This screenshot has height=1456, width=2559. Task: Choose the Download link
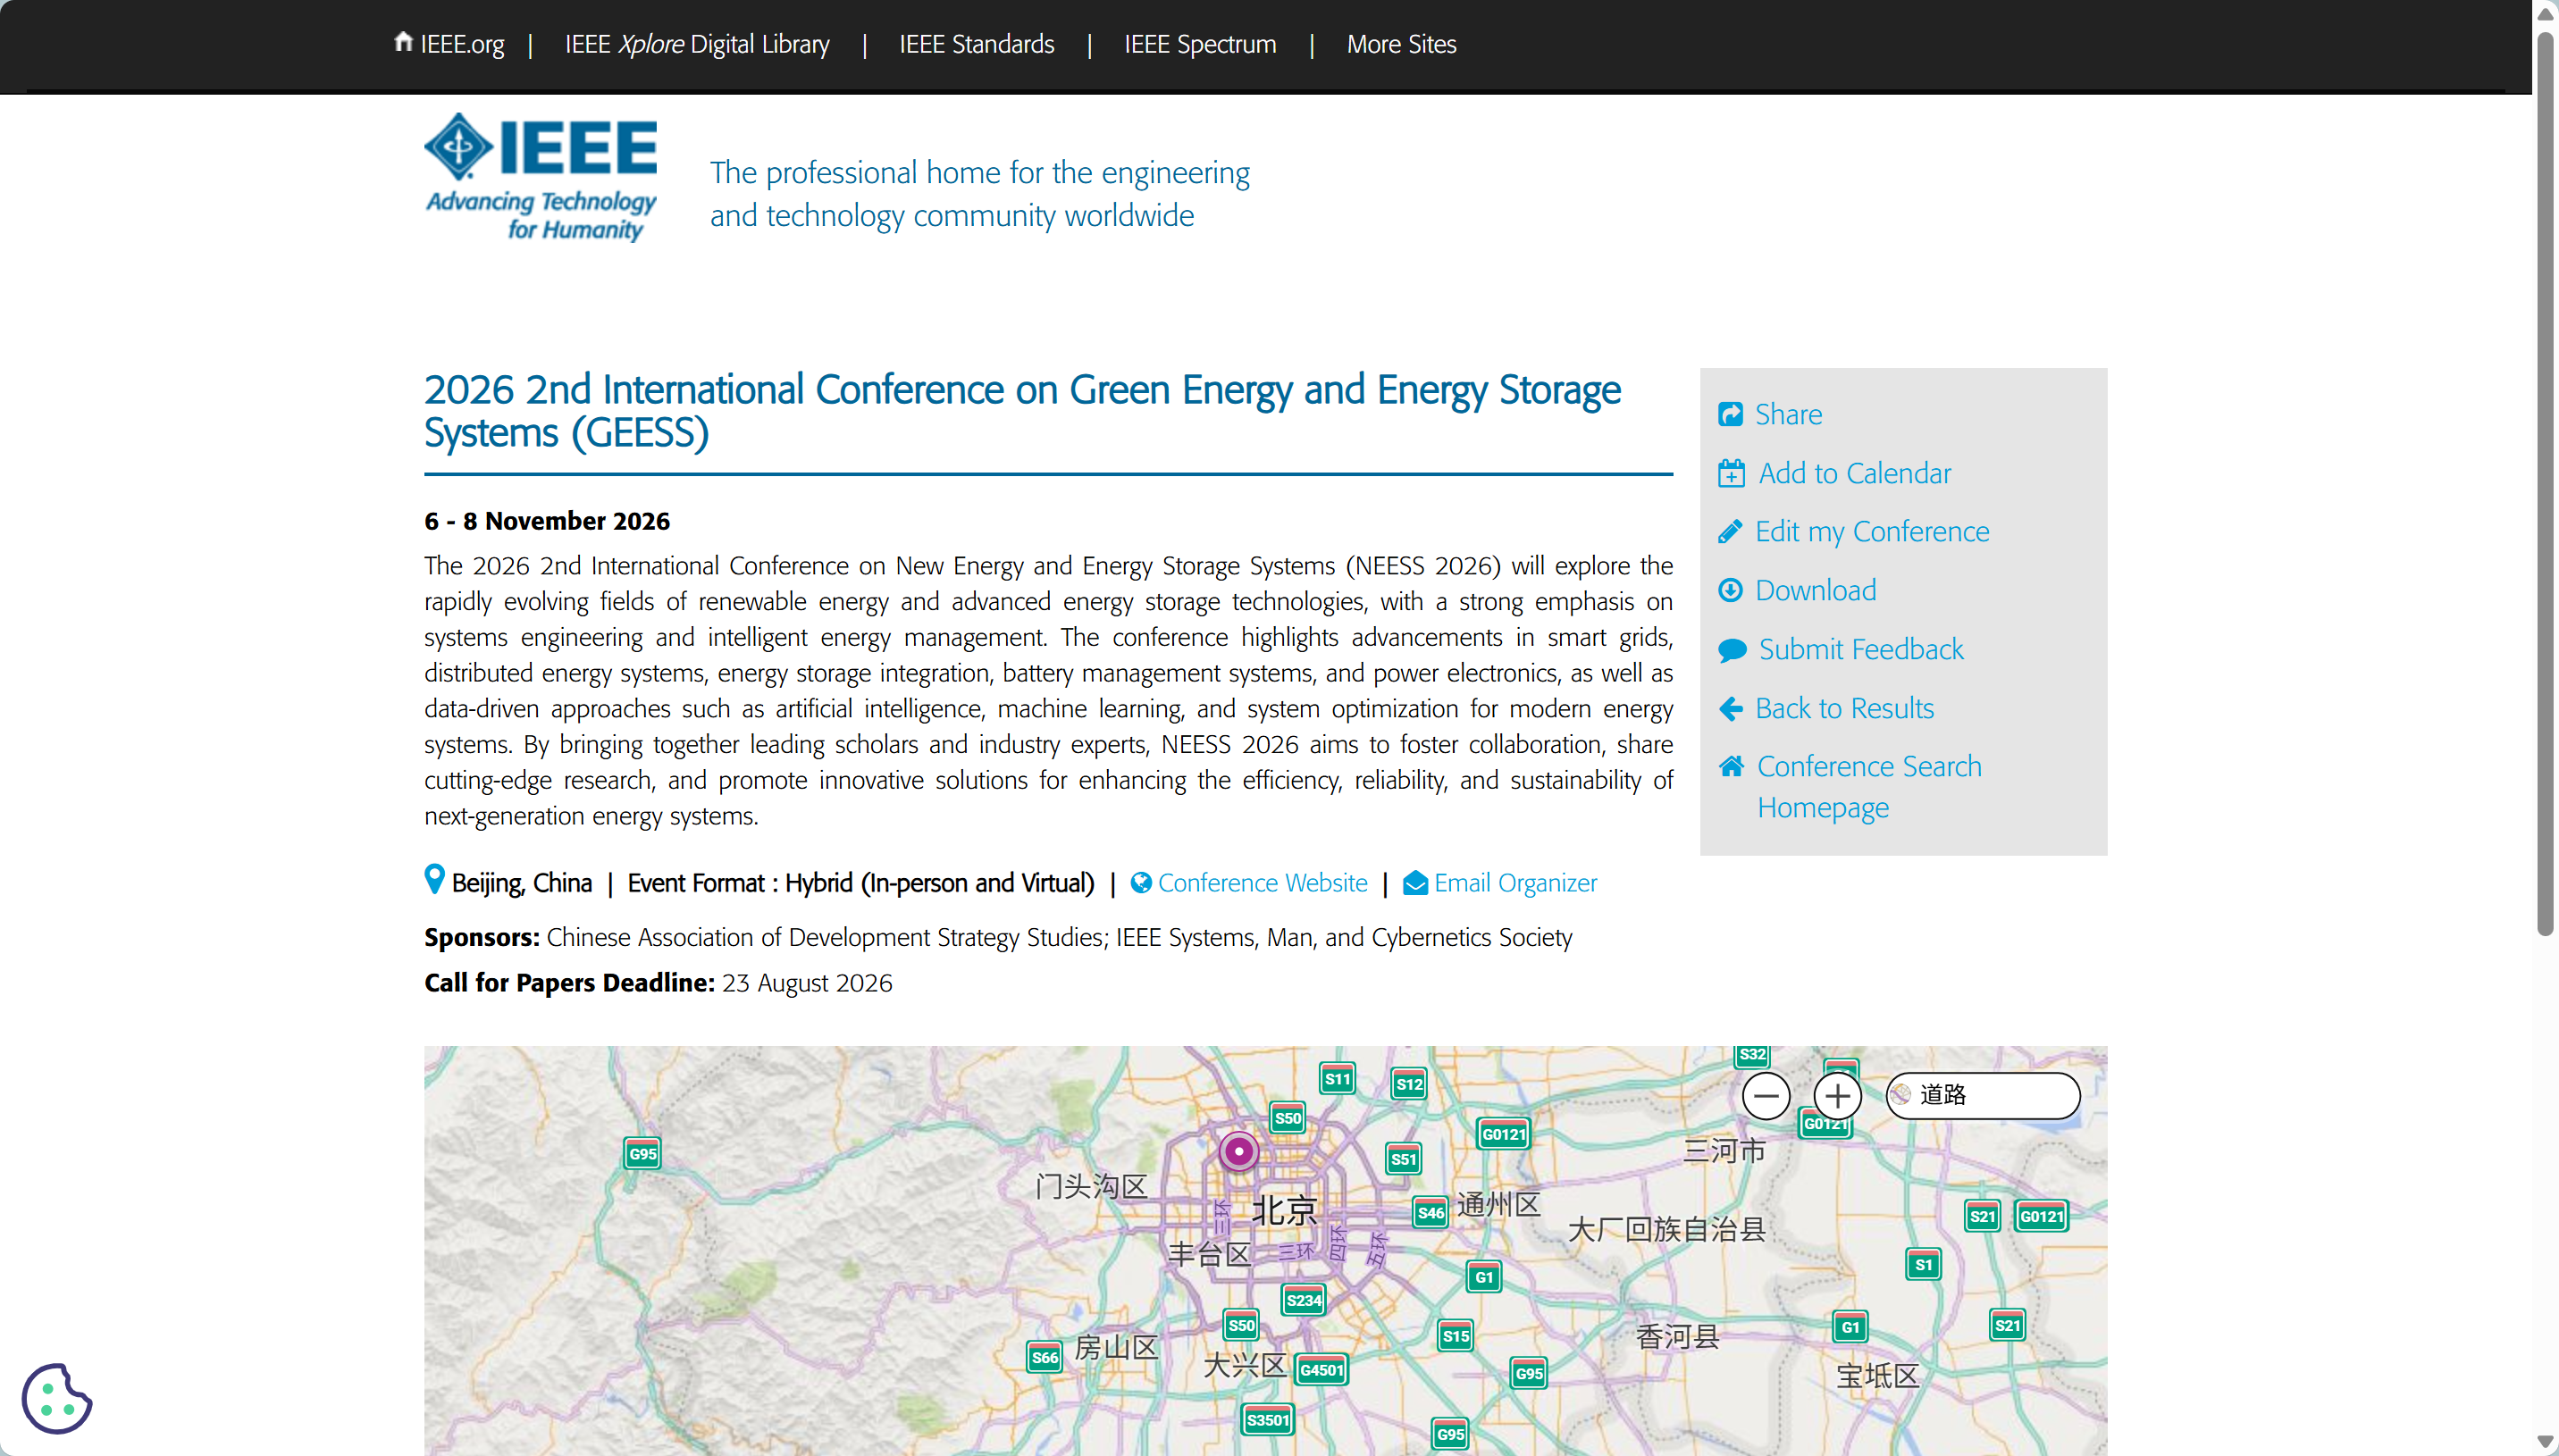click(1815, 590)
